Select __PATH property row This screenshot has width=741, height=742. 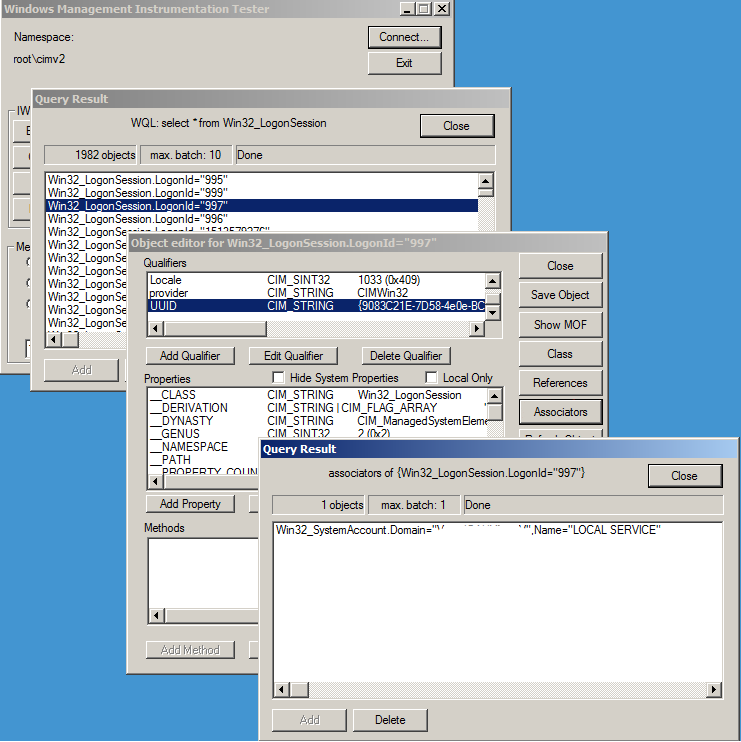pyautogui.click(x=204, y=459)
